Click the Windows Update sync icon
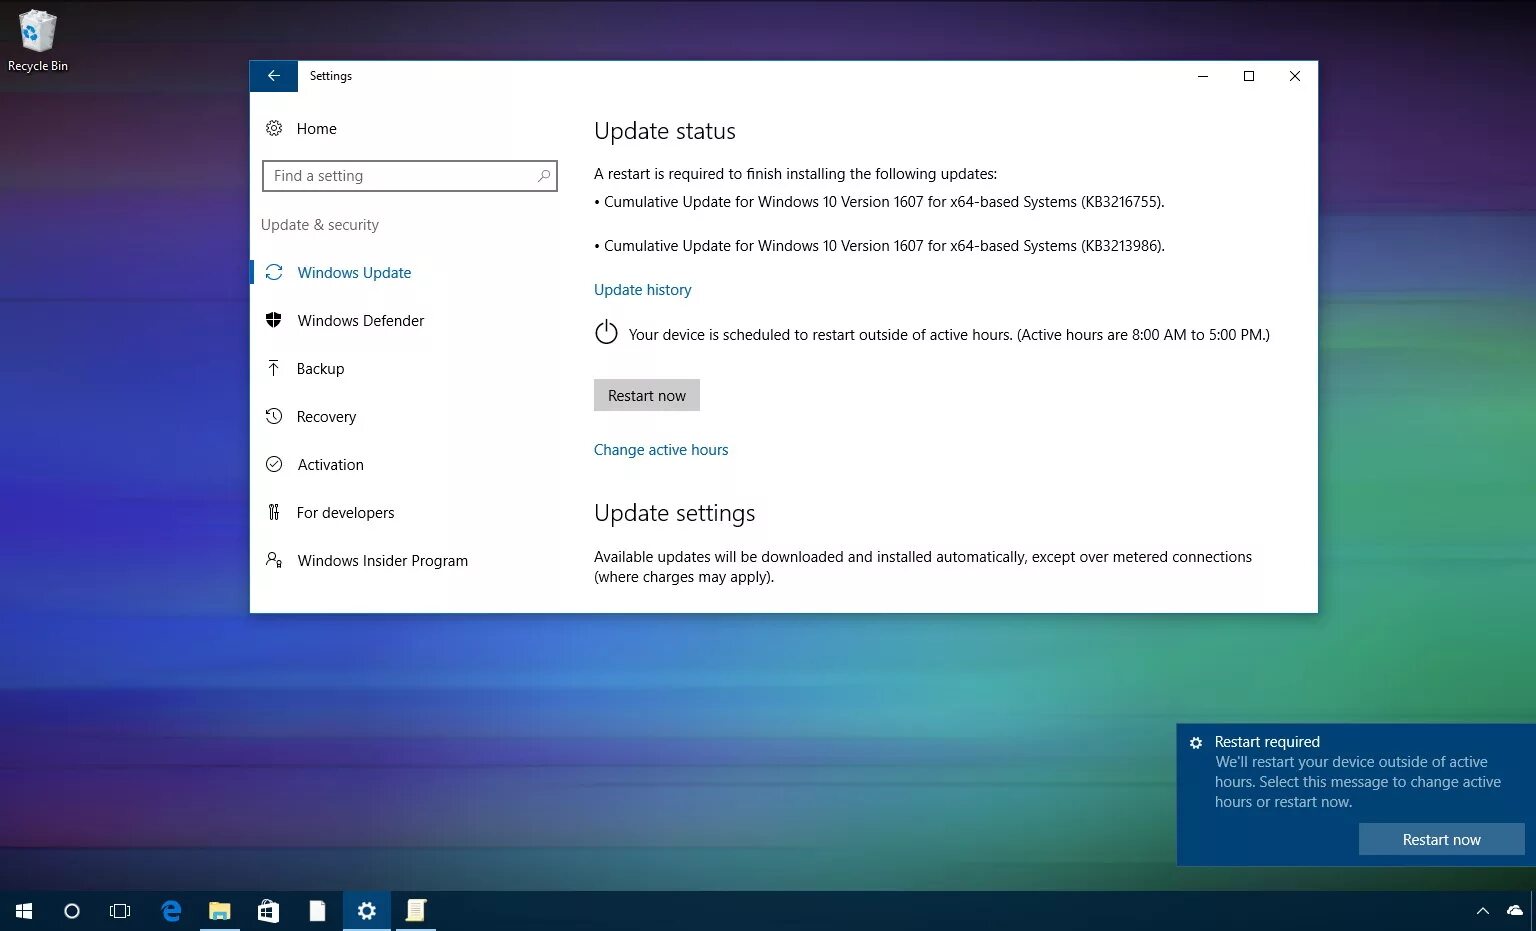The image size is (1536, 931). (274, 272)
